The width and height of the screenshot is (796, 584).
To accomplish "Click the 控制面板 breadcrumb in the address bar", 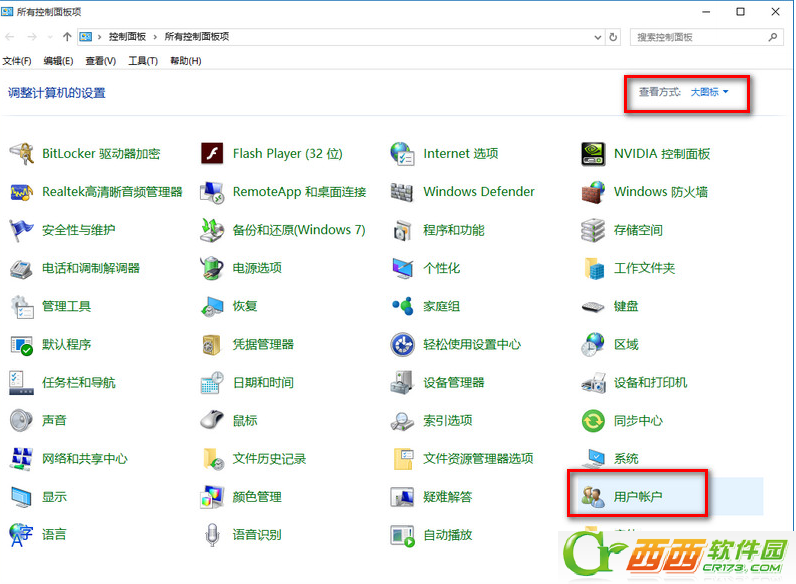I will [x=127, y=37].
